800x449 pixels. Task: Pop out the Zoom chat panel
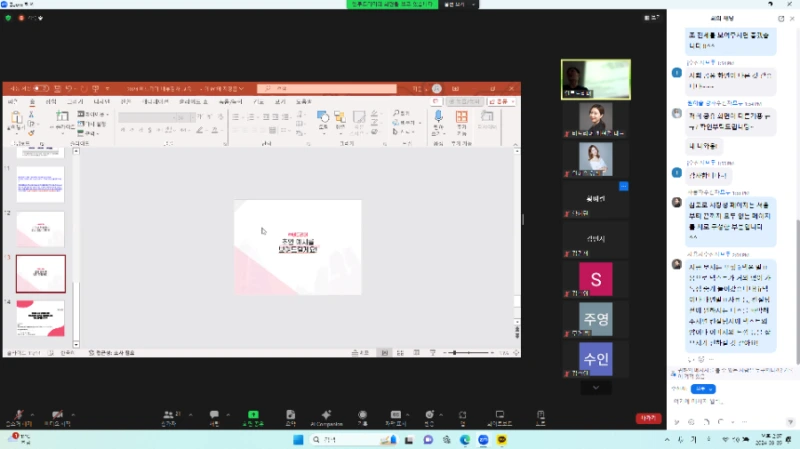point(781,18)
